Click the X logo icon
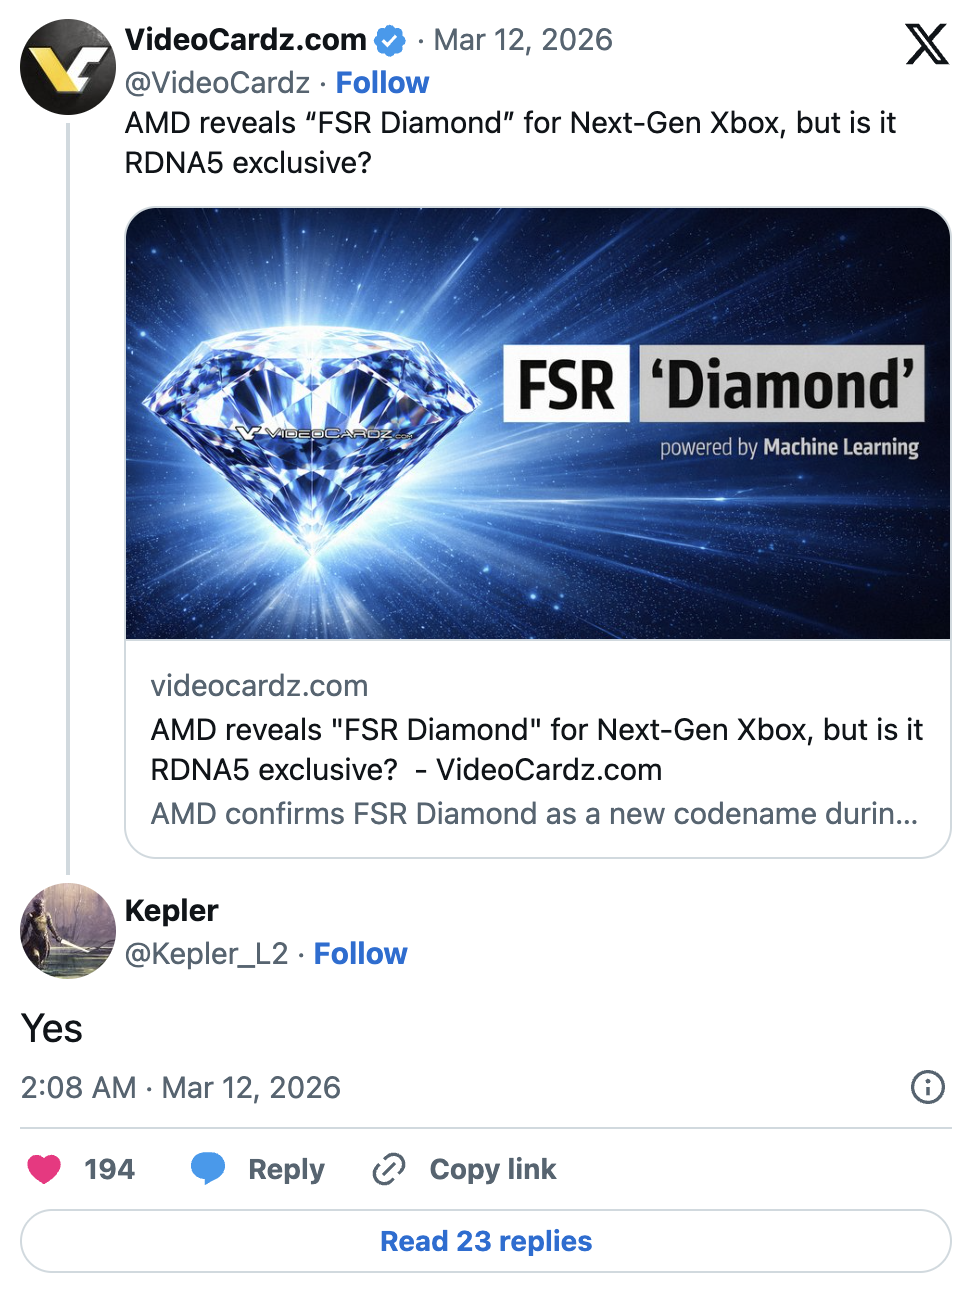This screenshot has height=1292, width=972. tap(926, 44)
